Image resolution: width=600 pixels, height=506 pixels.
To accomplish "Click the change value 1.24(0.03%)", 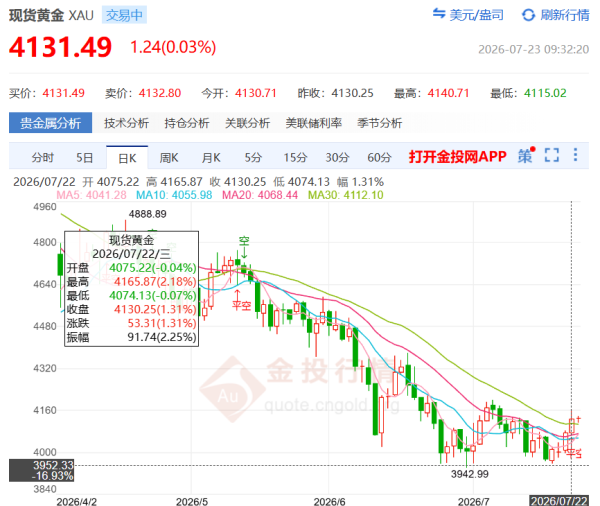I will (x=173, y=47).
